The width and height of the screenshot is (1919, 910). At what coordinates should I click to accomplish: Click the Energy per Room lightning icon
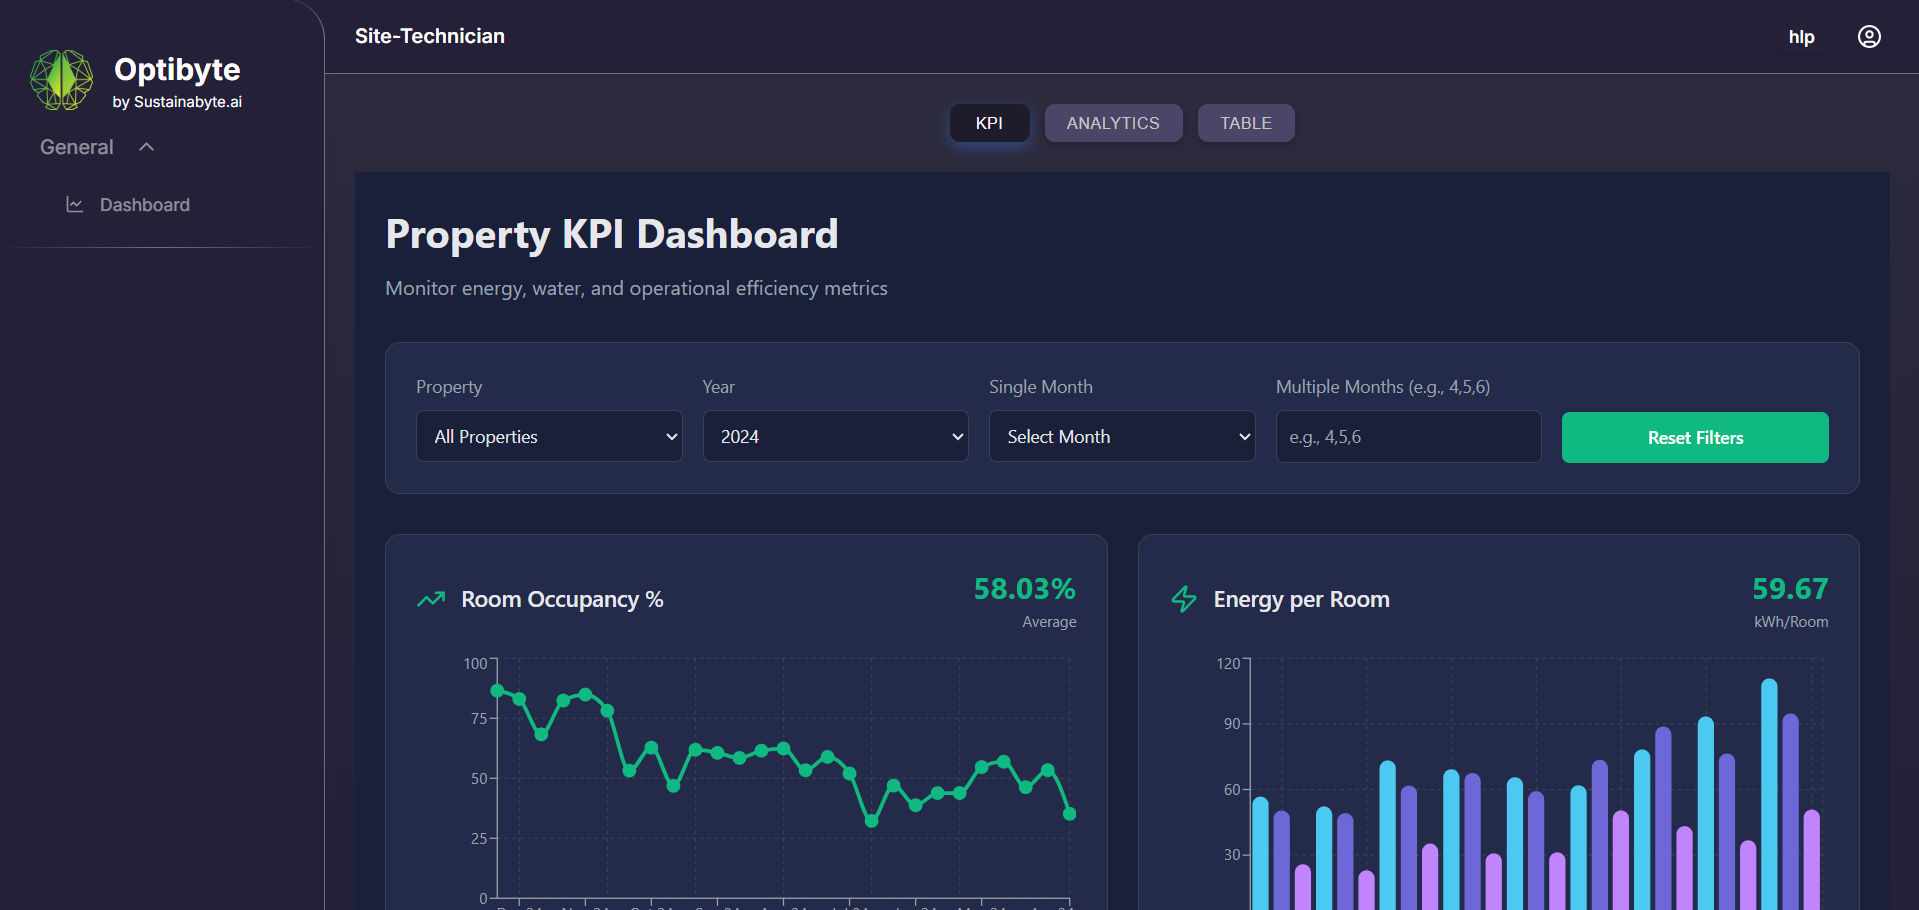coord(1183,599)
